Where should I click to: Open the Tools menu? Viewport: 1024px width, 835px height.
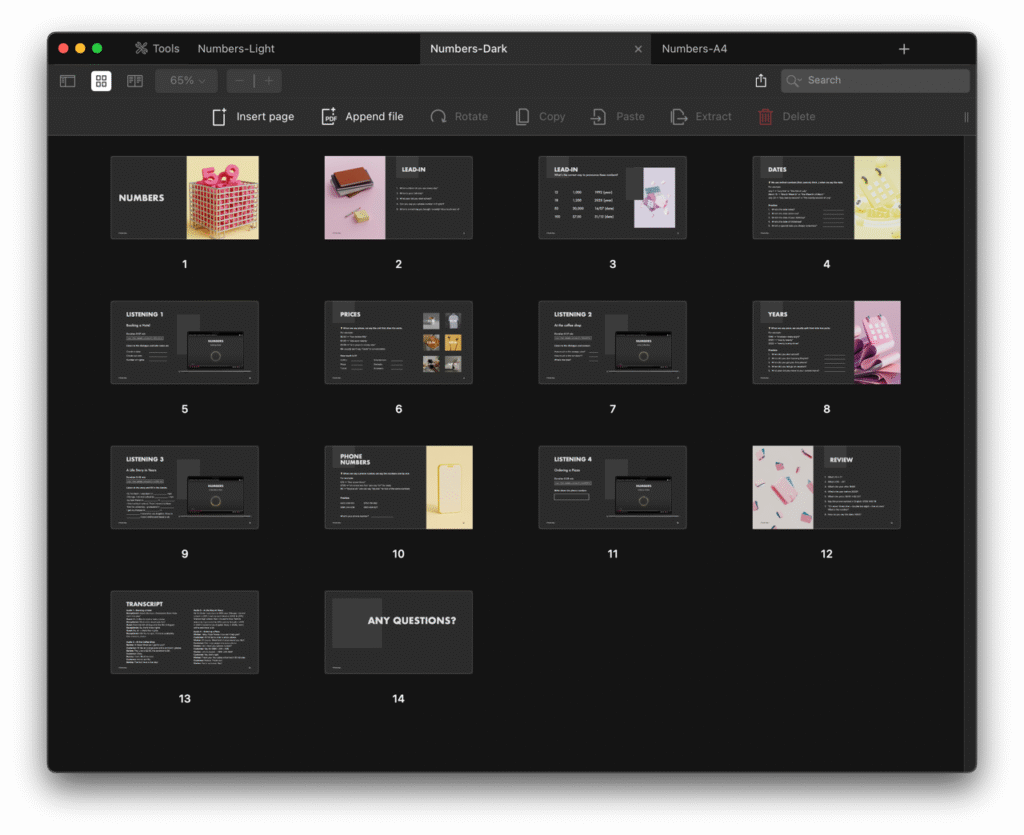point(157,48)
